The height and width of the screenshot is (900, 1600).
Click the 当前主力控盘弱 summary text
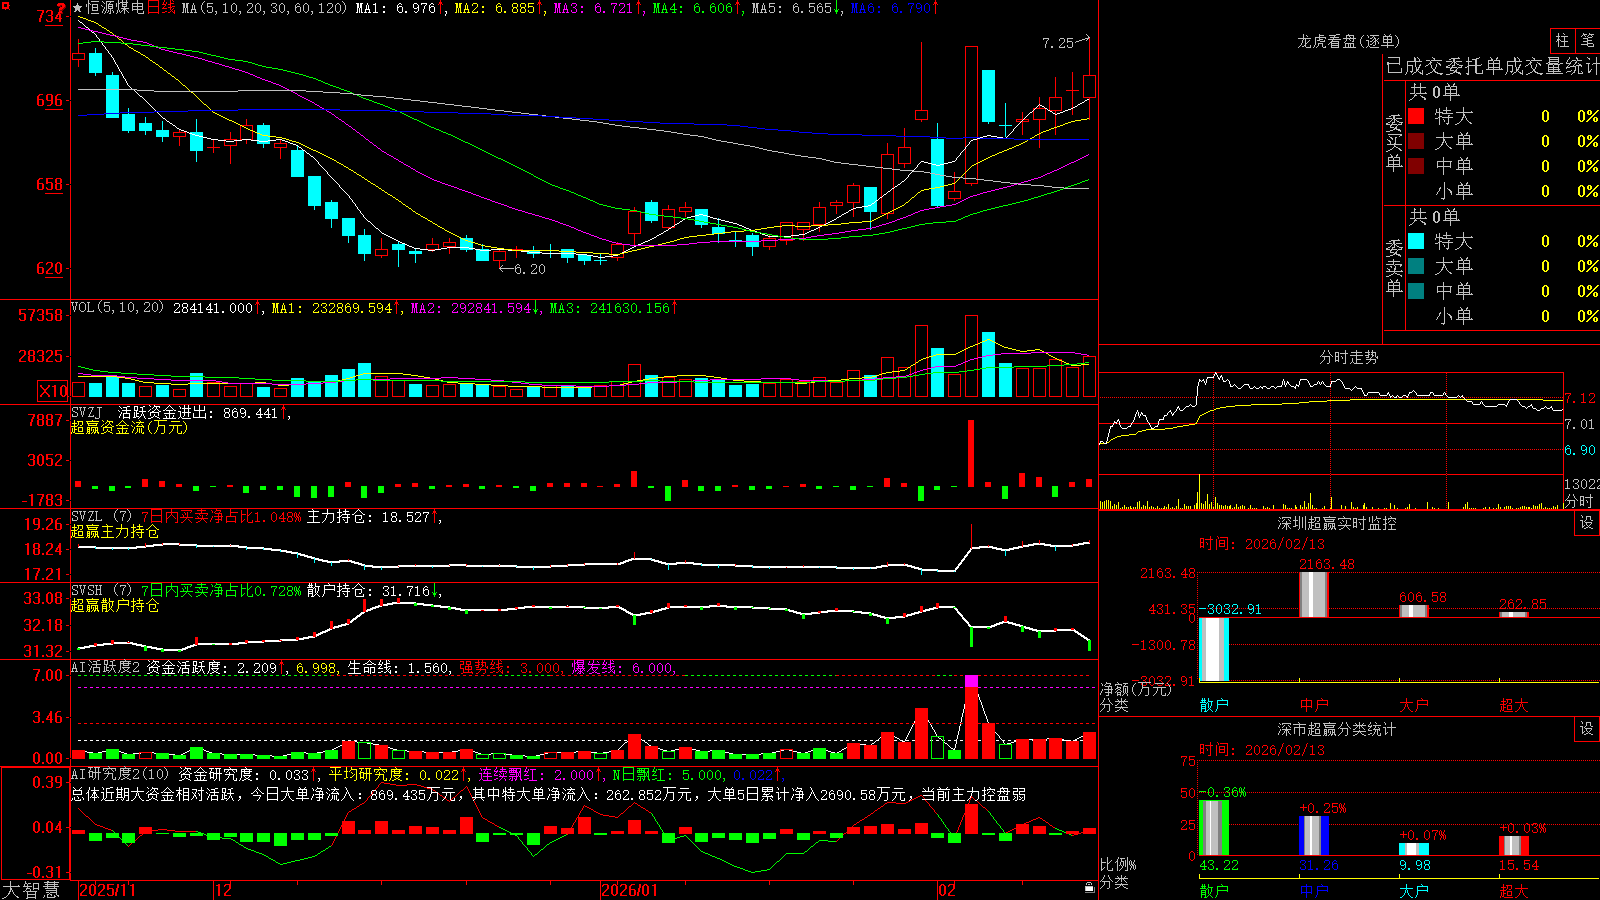click(x=973, y=794)
